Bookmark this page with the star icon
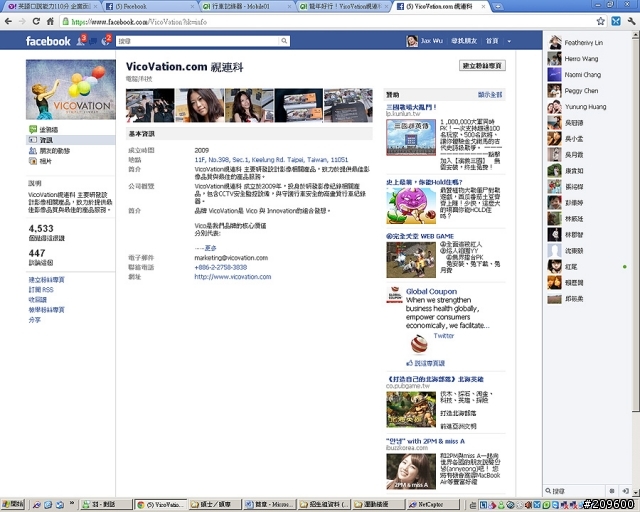 click(600, 21)
